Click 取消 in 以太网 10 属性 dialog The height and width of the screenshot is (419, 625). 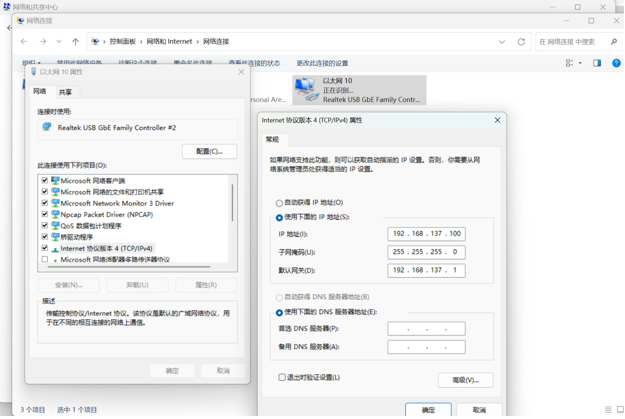click(x=223, y=371)
